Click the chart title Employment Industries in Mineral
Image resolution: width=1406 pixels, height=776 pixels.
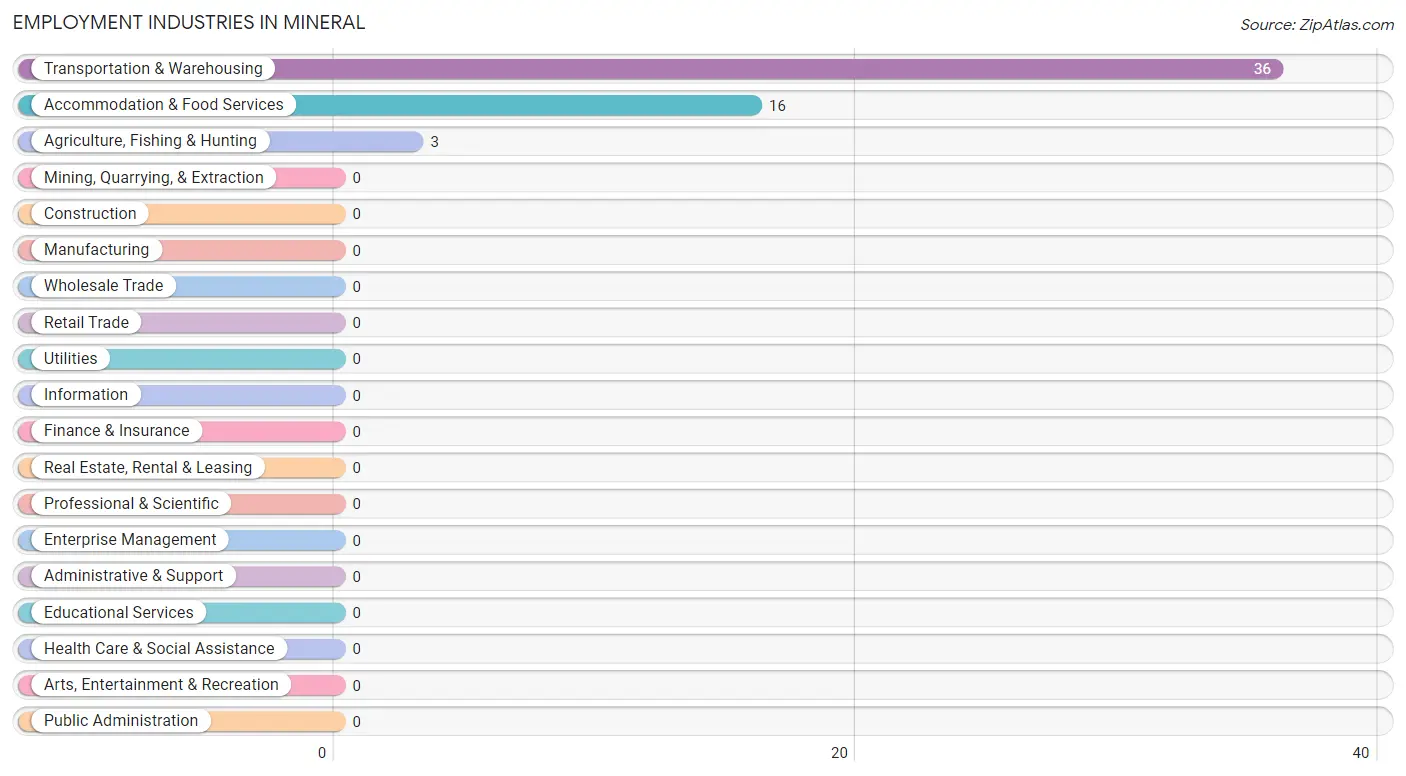pos(189,22)
